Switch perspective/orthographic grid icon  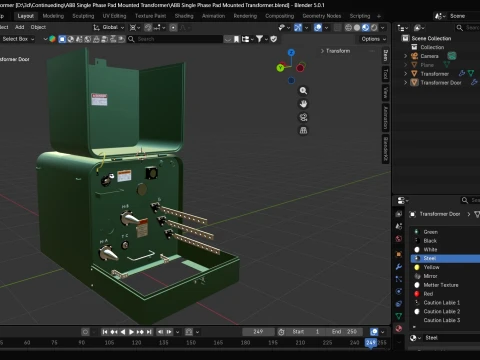pos(303,131)
